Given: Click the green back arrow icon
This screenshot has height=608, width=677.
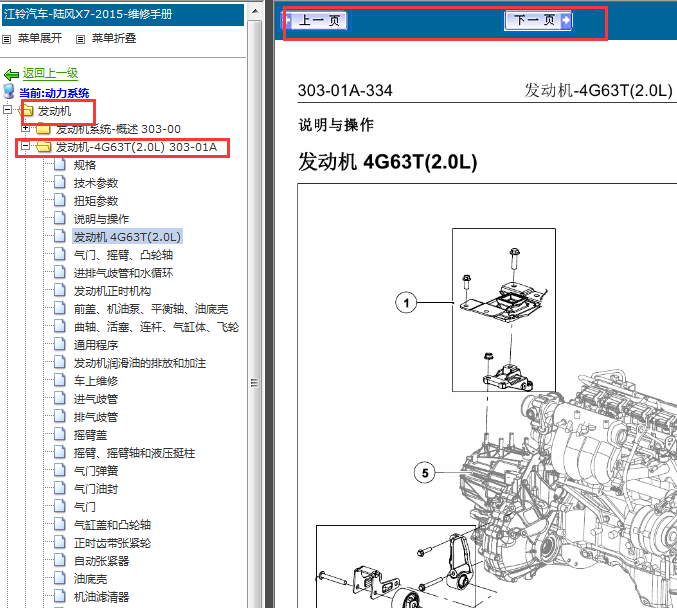Looking at the screenshot, I should 11,74.
